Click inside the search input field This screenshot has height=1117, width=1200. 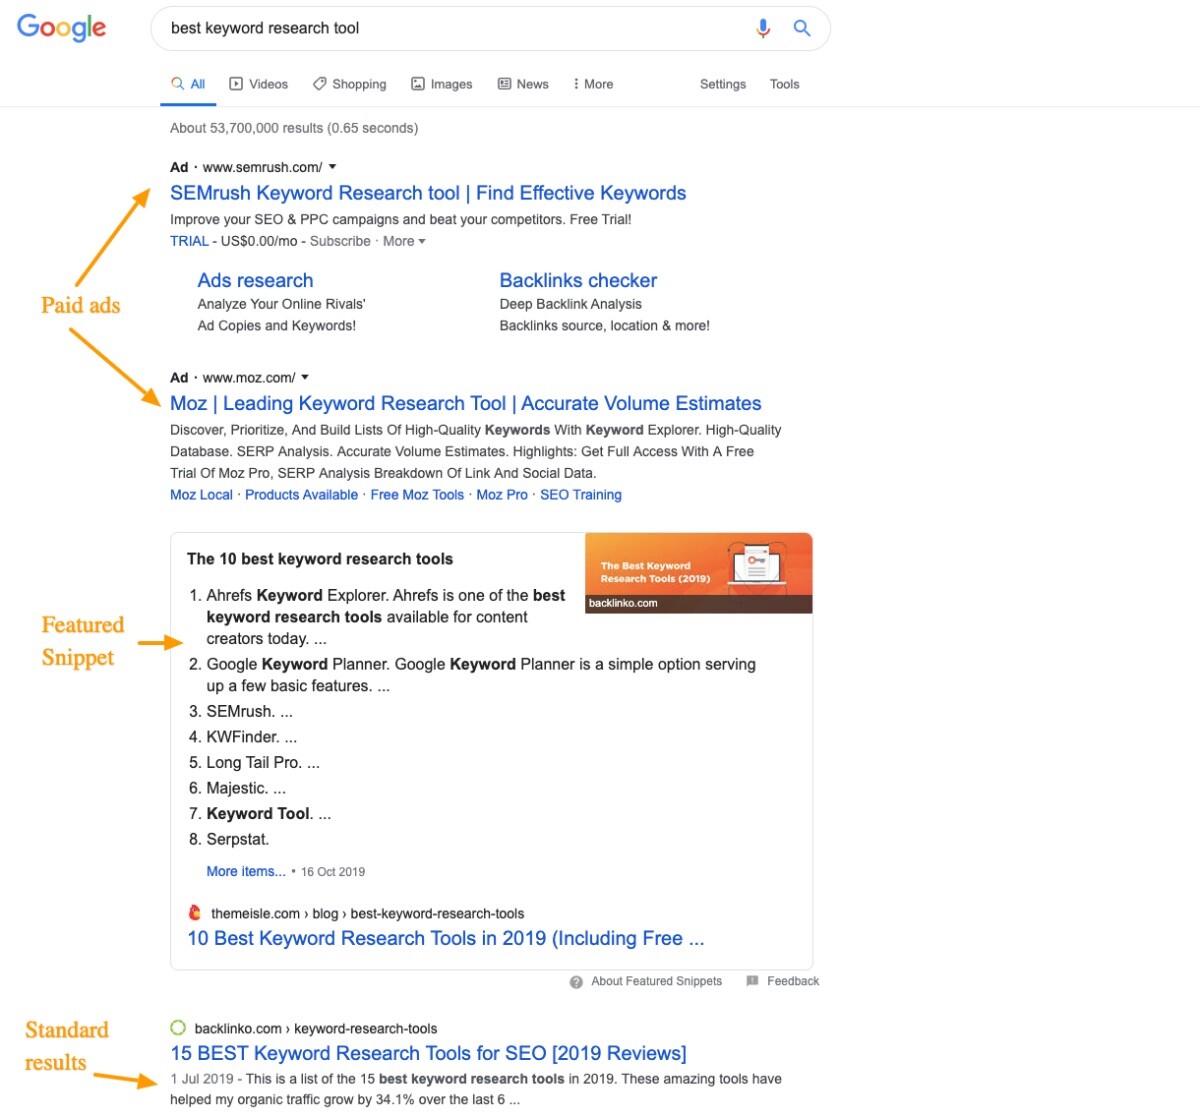pyautogui.click(x=400, y=28)
